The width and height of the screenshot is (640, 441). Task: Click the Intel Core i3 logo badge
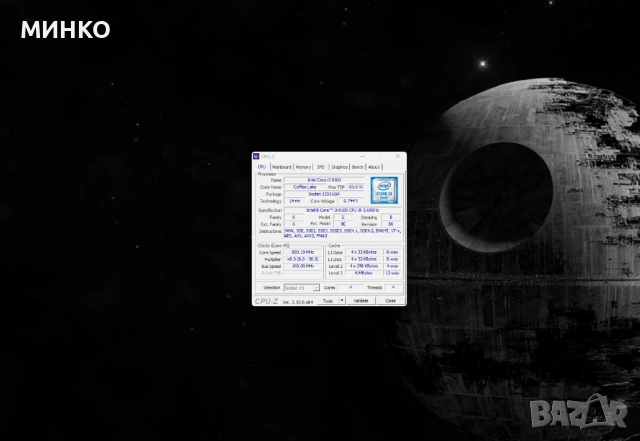pyautogui.click(x=384, y=190)
